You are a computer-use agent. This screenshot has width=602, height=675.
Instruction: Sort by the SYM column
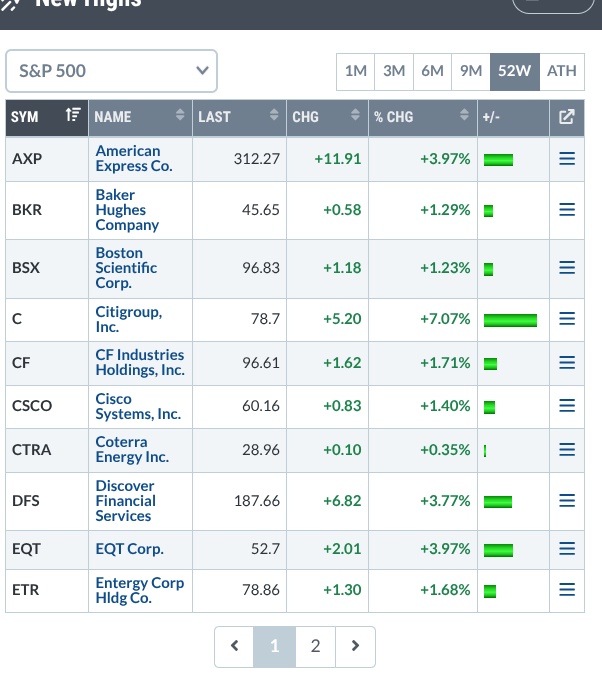(x=47, y=117)
